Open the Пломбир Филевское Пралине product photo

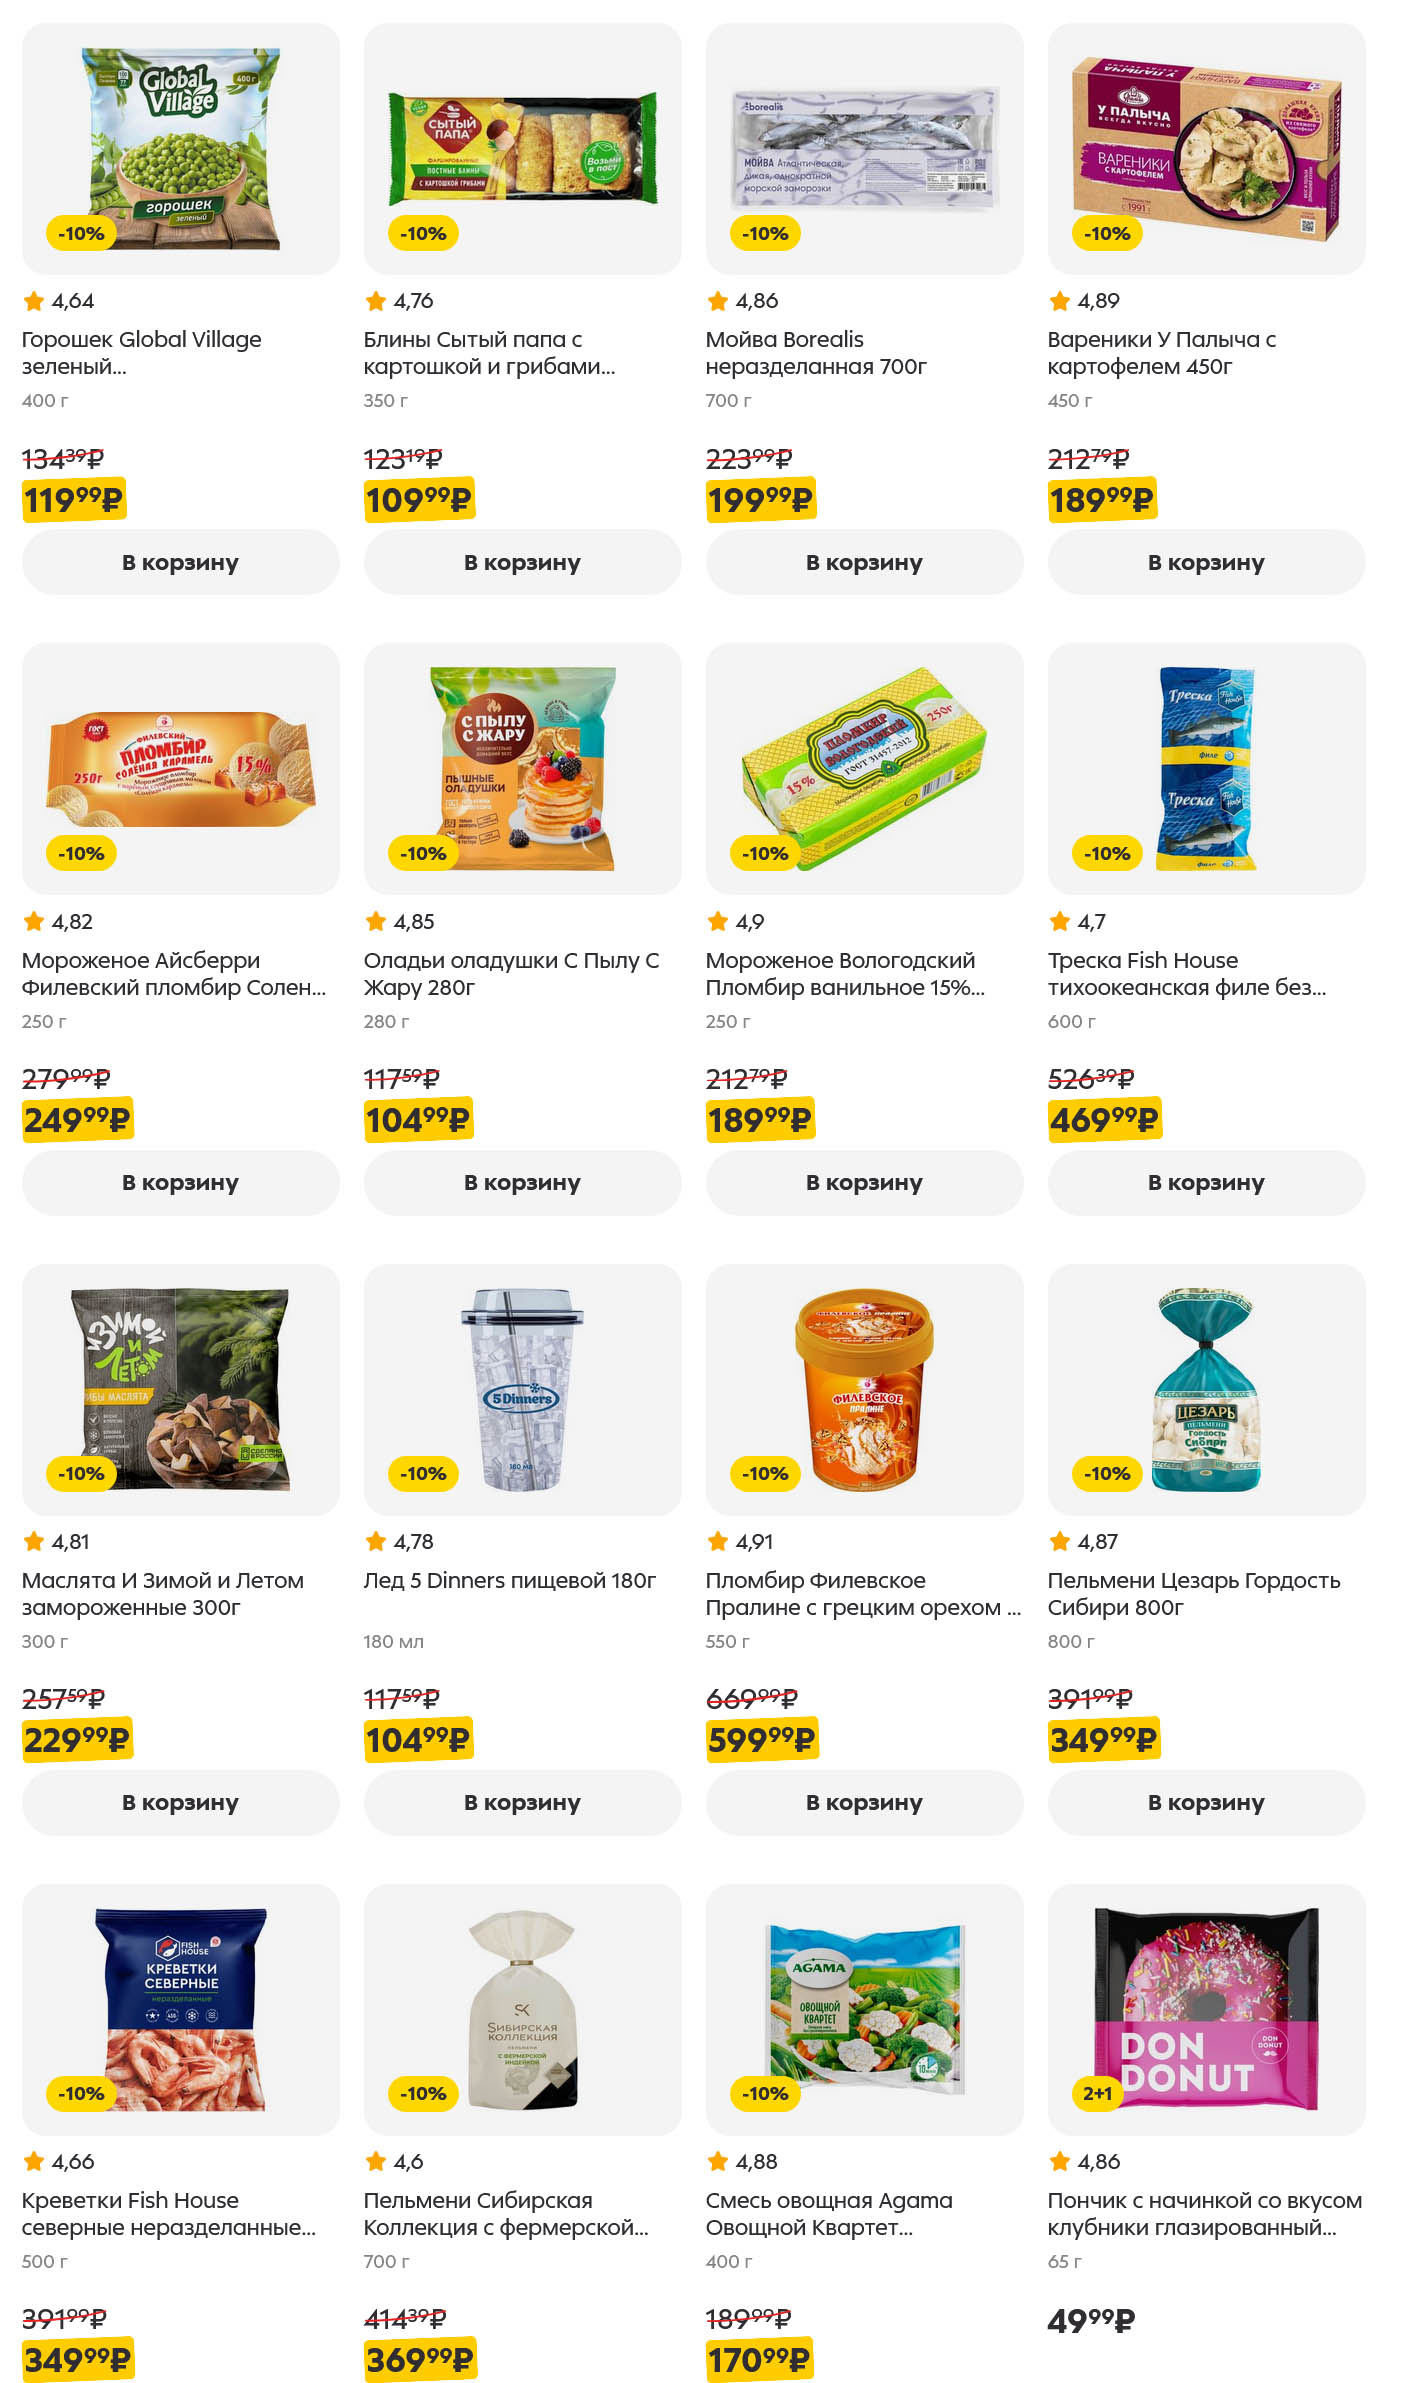pos(864,1388)
